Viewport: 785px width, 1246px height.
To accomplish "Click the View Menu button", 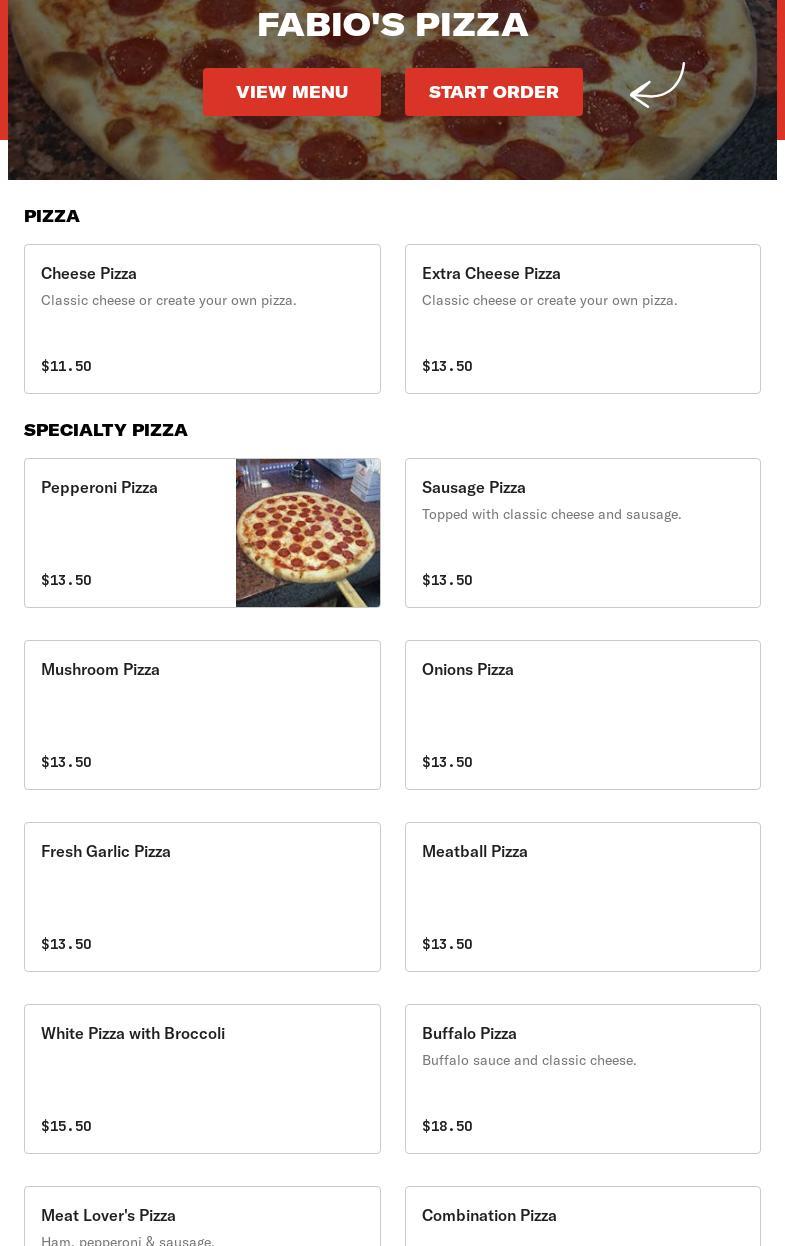I will (x=292, y=92).
